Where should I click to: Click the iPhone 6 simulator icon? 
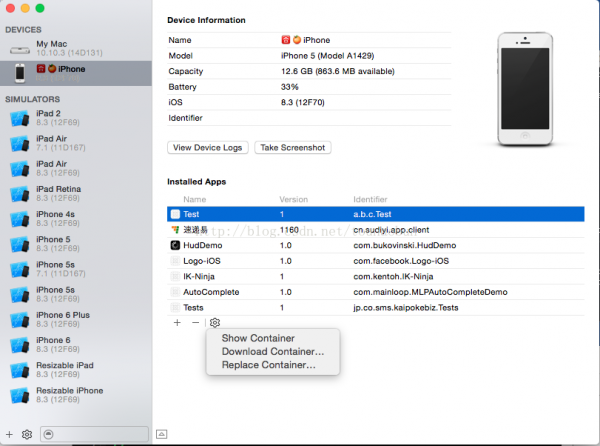point(20,345)
